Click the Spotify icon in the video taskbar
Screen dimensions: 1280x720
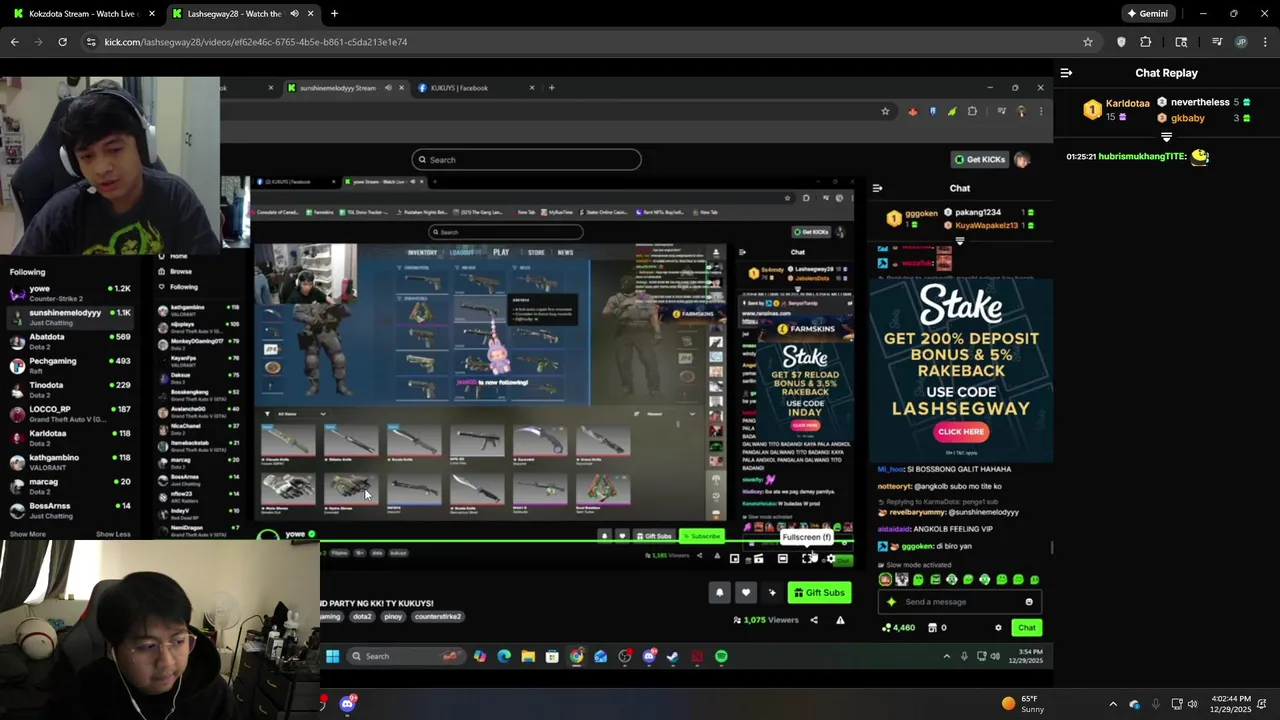click(721, 657)
